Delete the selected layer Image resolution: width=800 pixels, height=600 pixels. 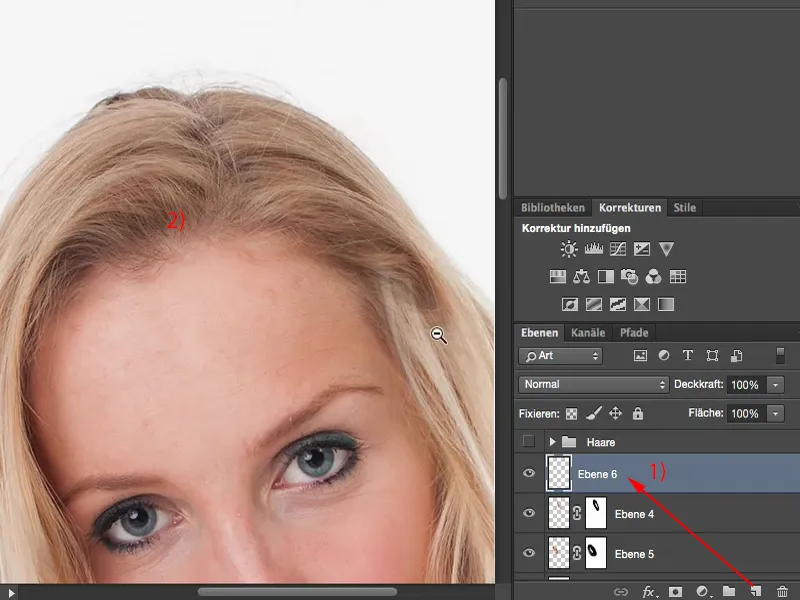pos(782,592)
